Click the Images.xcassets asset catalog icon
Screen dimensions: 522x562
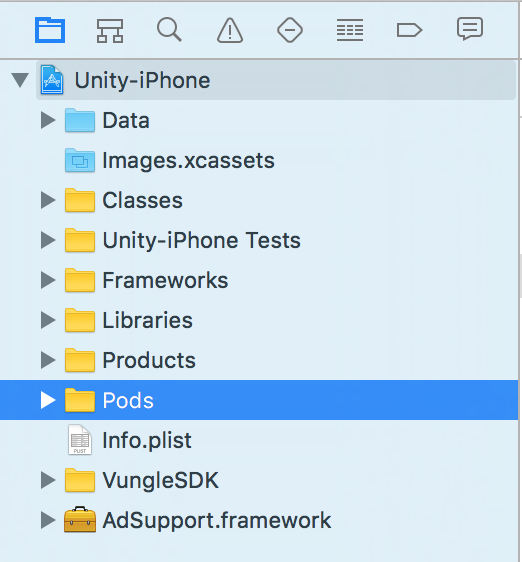click(80, 160)
